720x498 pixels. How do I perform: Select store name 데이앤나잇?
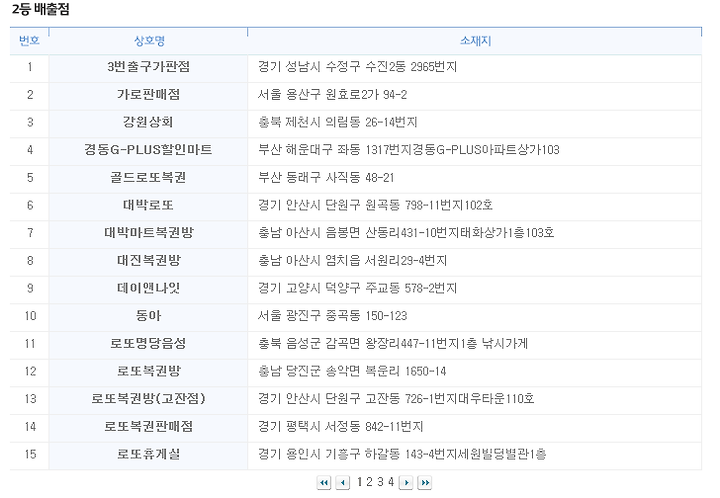pyautogui.click(x=148, y=288)
